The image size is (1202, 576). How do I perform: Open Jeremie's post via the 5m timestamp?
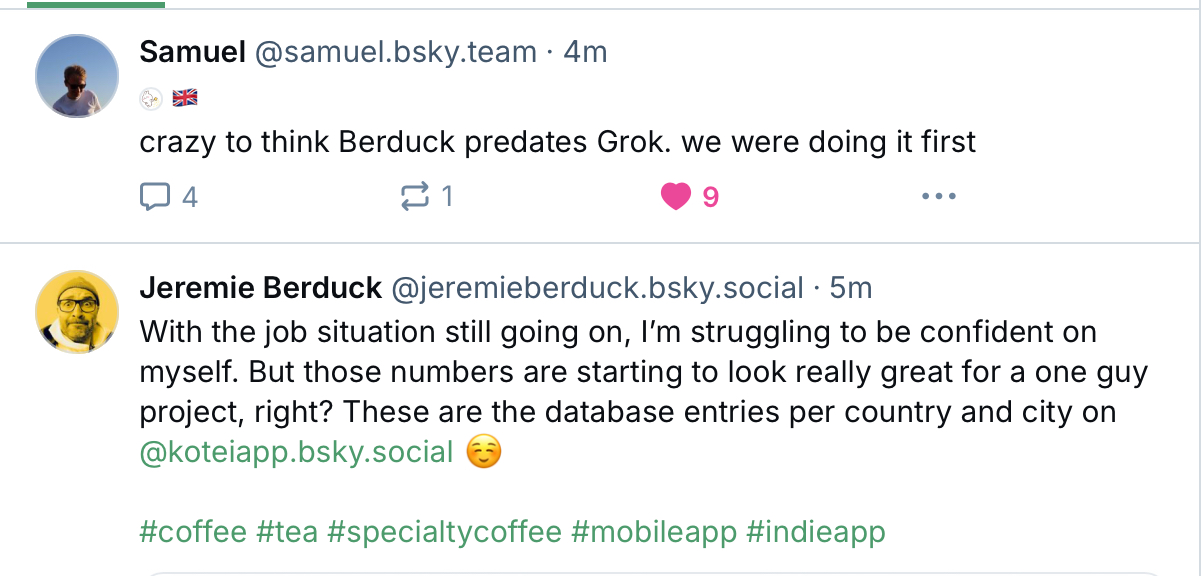[x=851, y=288]
